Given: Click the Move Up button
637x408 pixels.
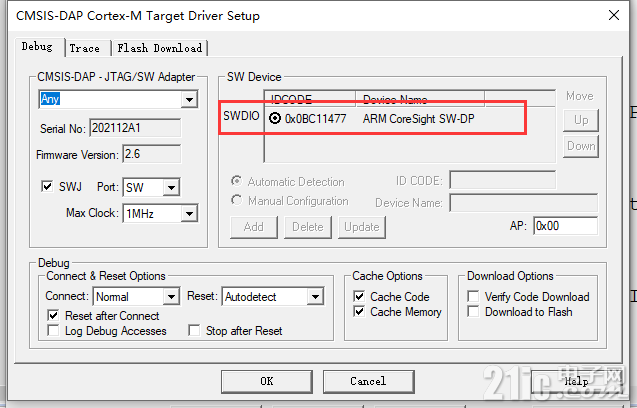Looking at the screenshot, I should click(581, 120).
